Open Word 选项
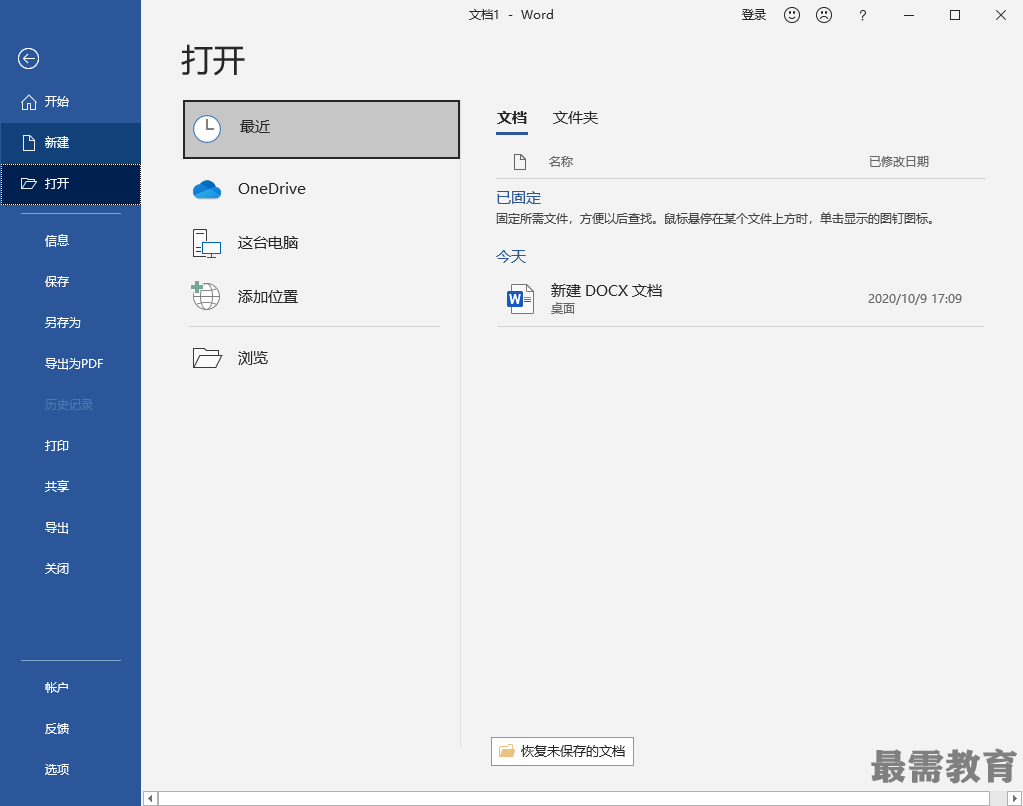1023x806 pixels. [70, 770]
